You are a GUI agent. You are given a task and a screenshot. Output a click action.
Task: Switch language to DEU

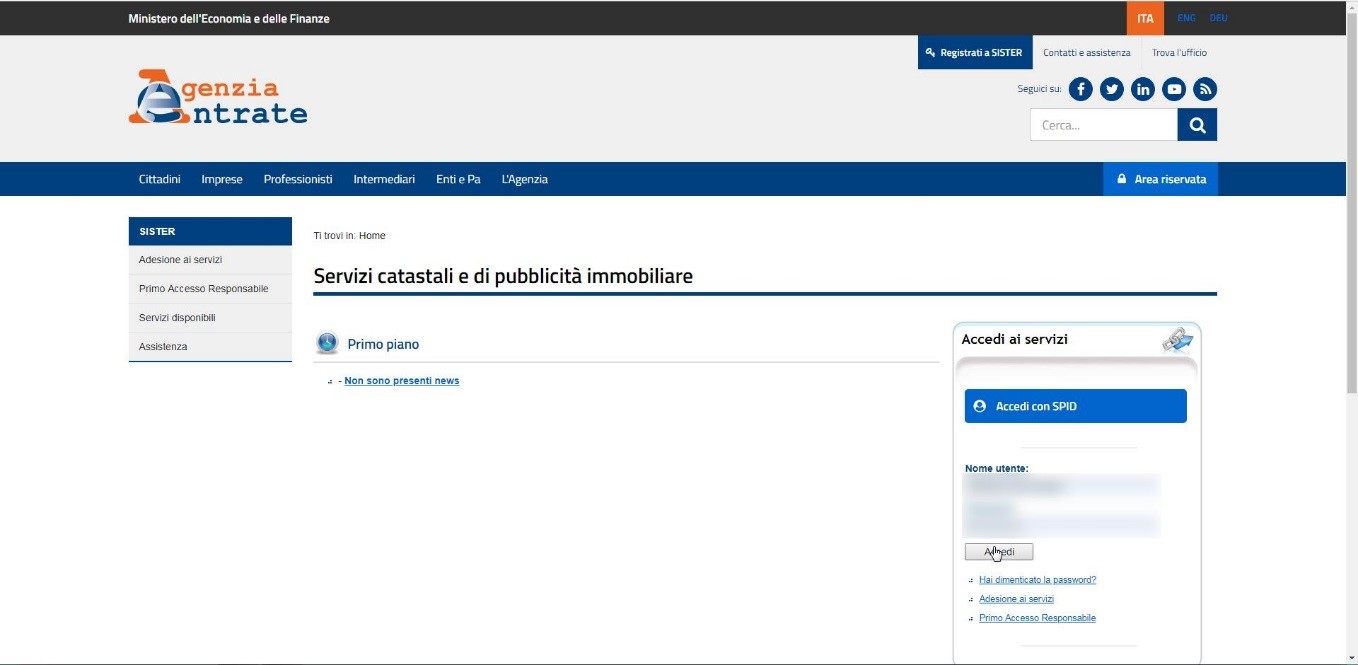coord(1218,18)
